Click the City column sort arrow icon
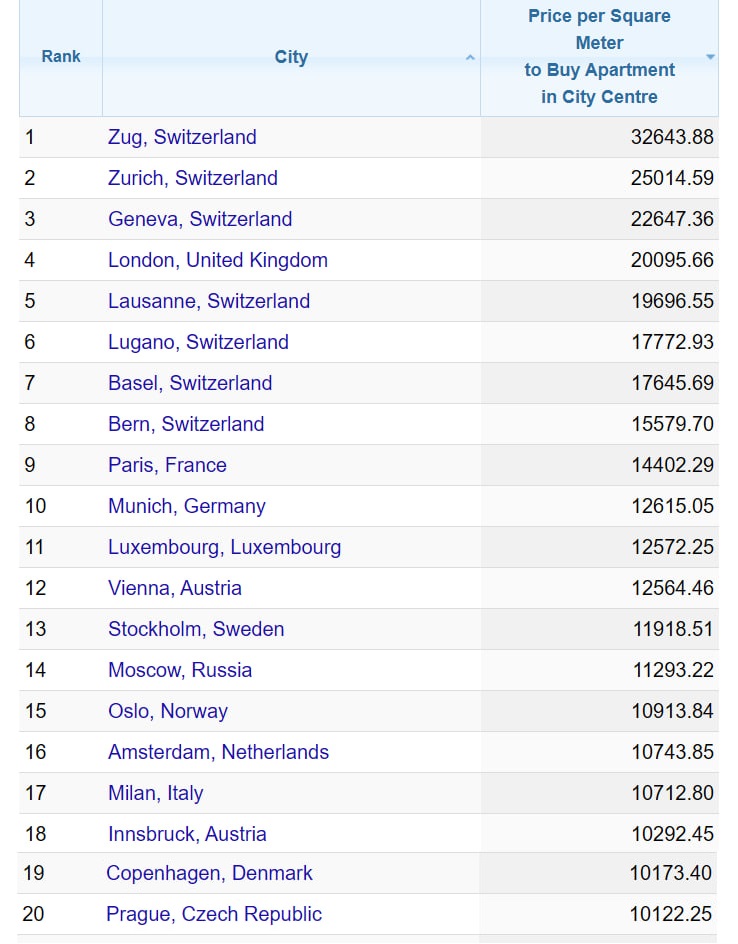 pyautogui.click(x=470, y=58)
